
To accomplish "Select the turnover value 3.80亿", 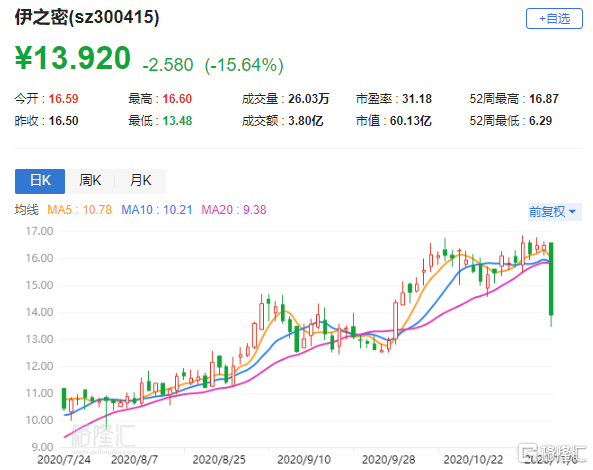I will (306, 121).
